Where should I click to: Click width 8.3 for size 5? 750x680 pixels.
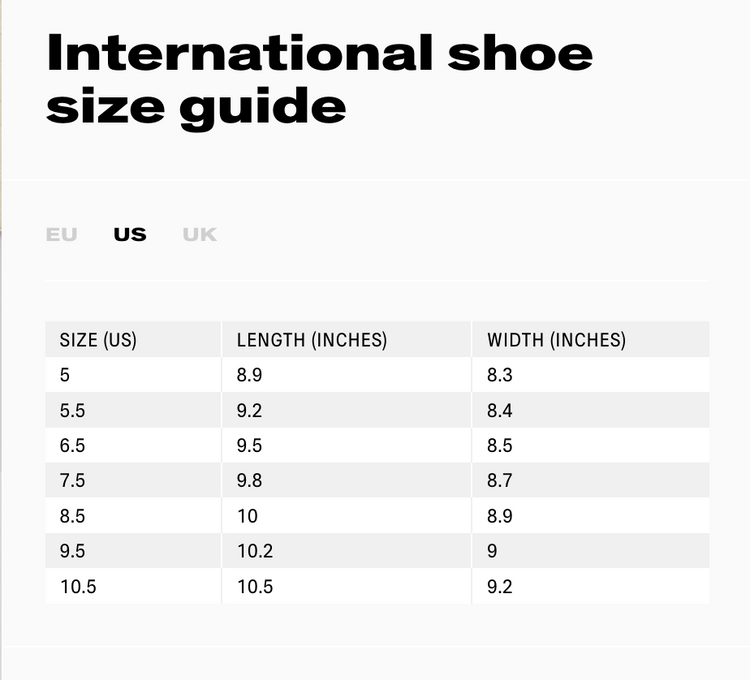[x=500, y=375]
